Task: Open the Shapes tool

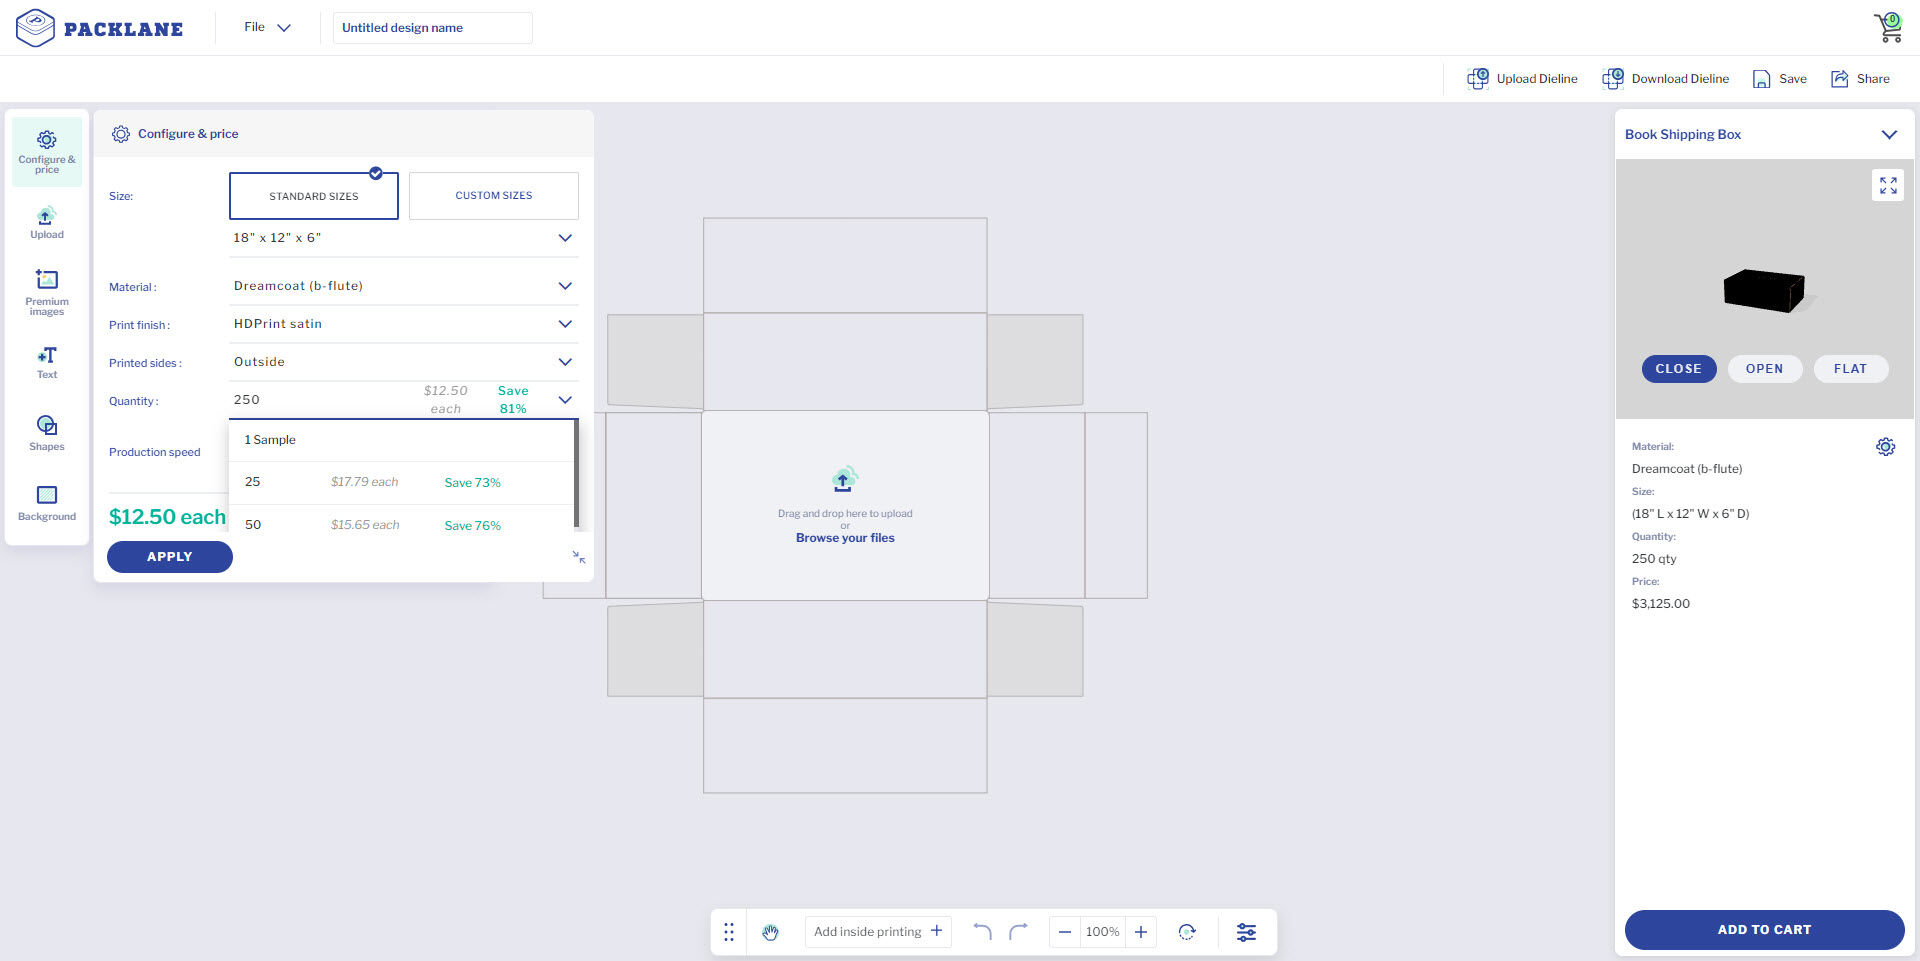Action: coord(46,432)
